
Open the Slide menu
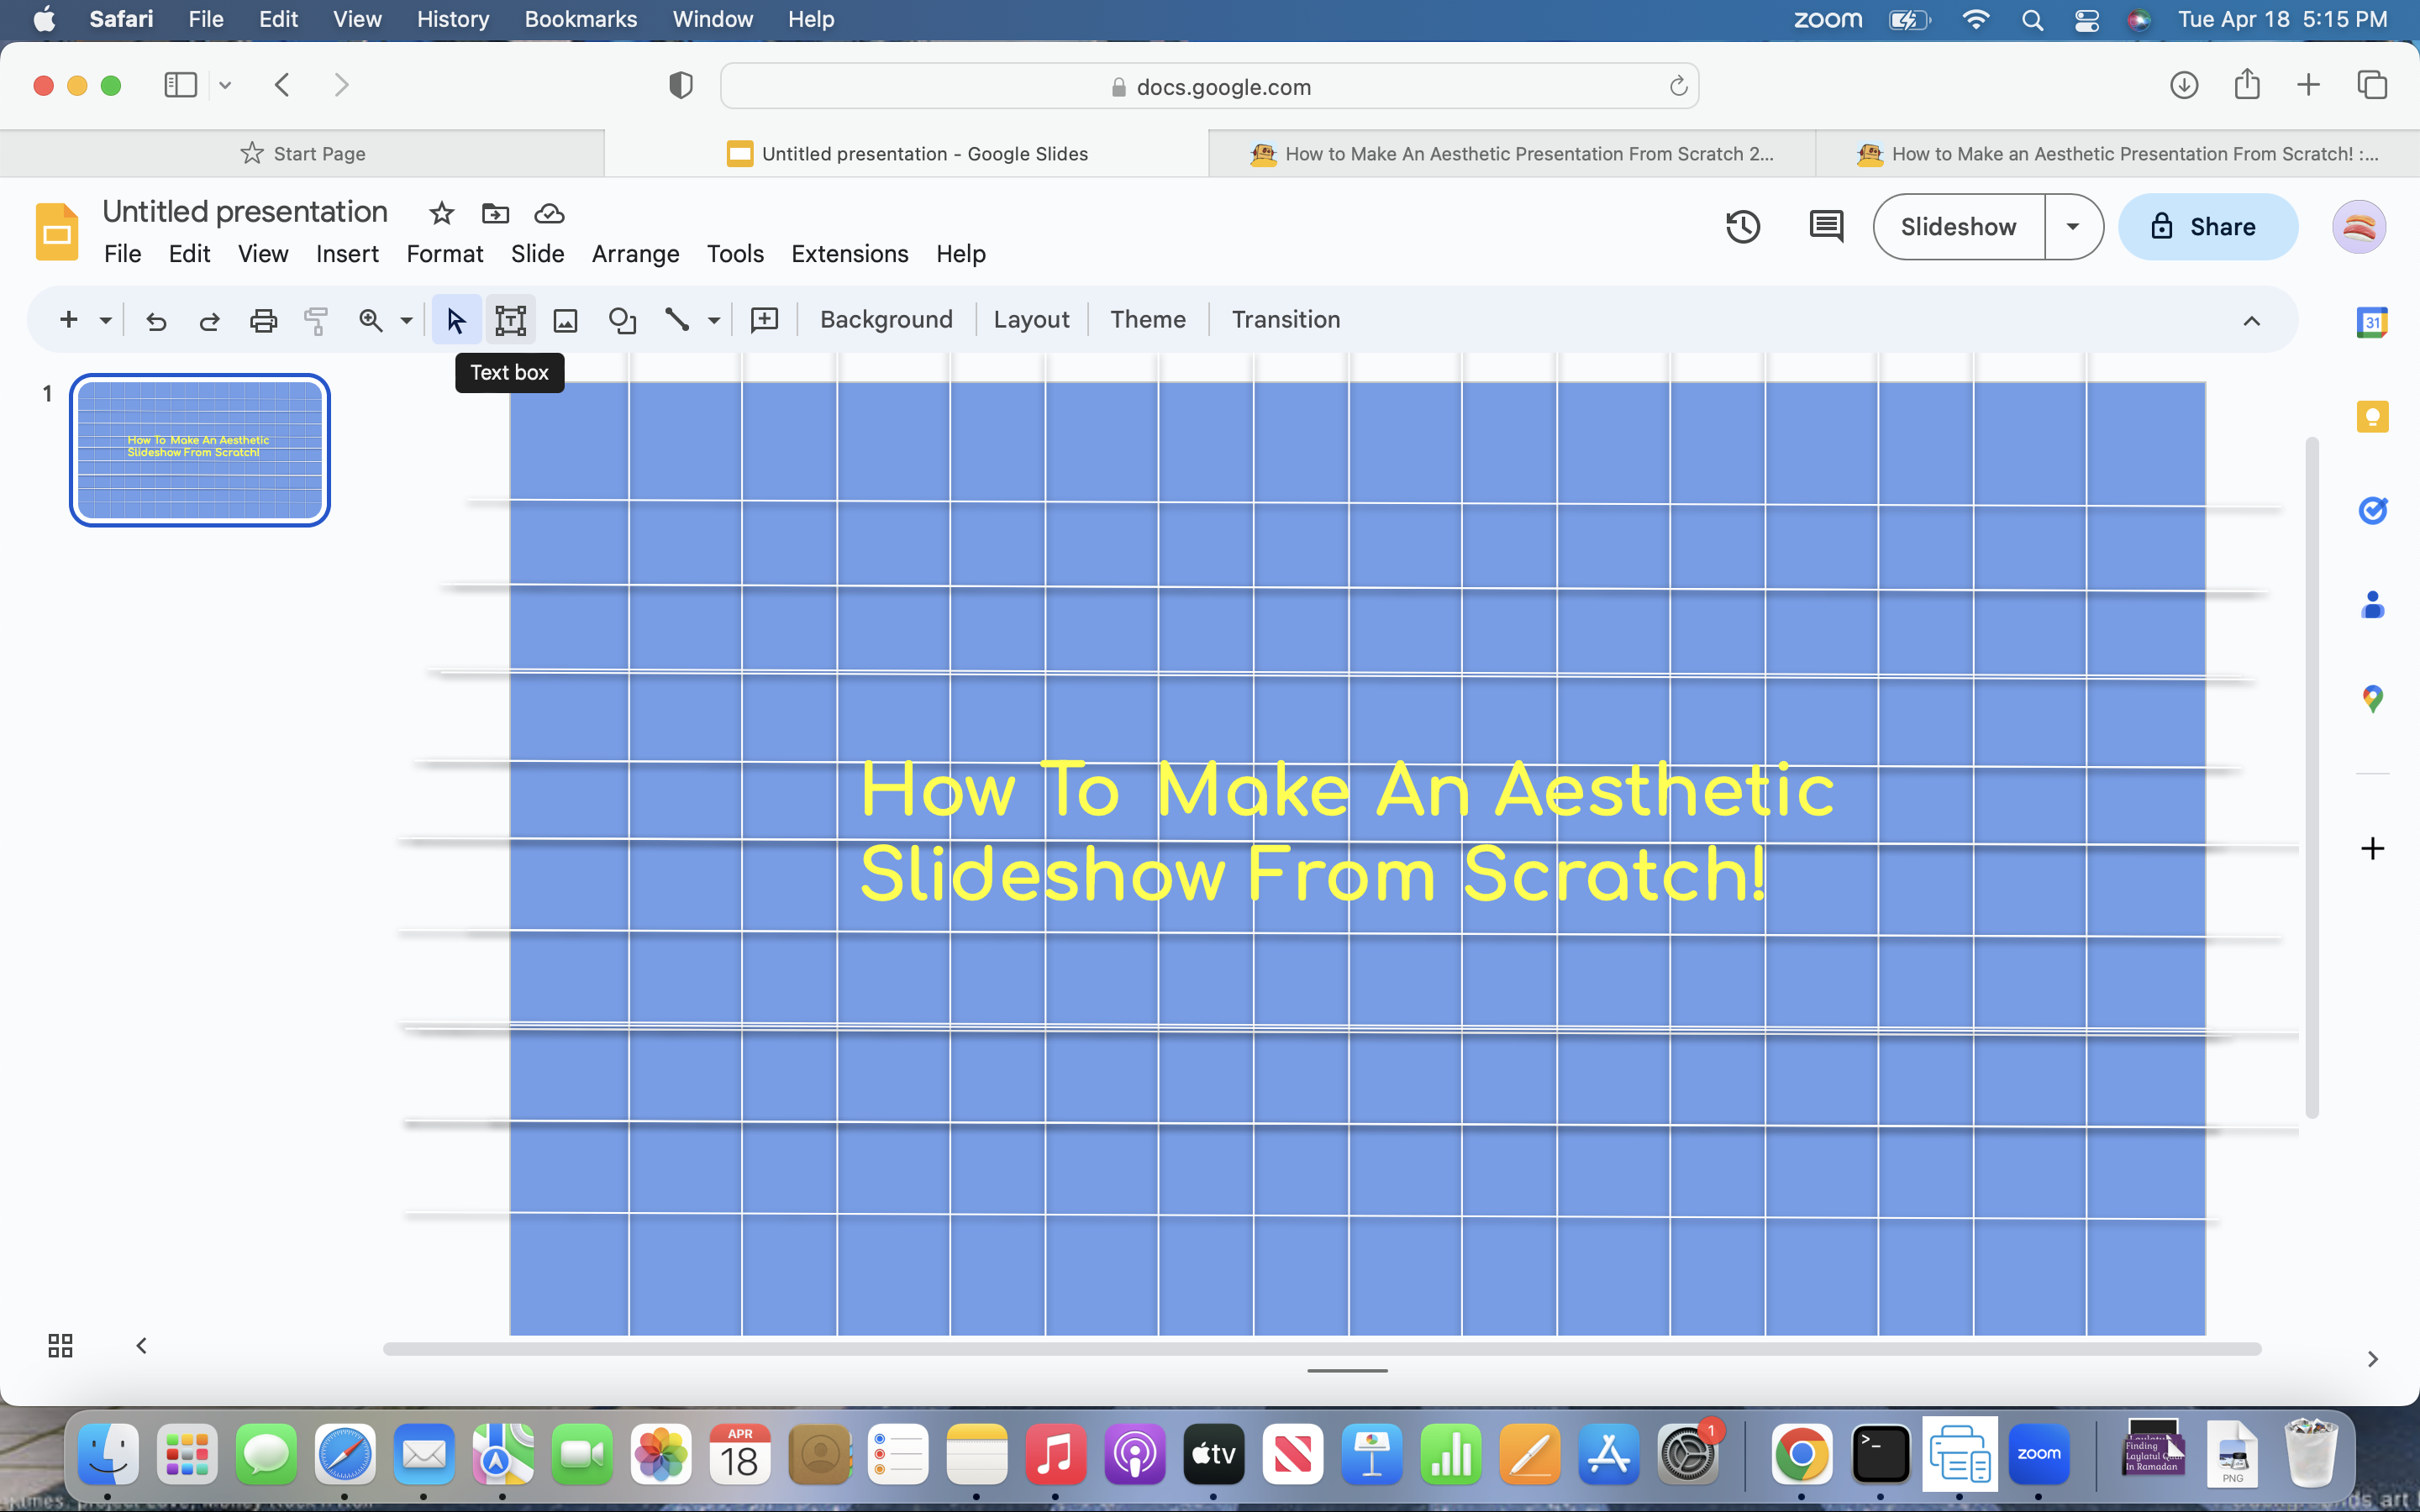pyautogui.click(x=537, y=253)
